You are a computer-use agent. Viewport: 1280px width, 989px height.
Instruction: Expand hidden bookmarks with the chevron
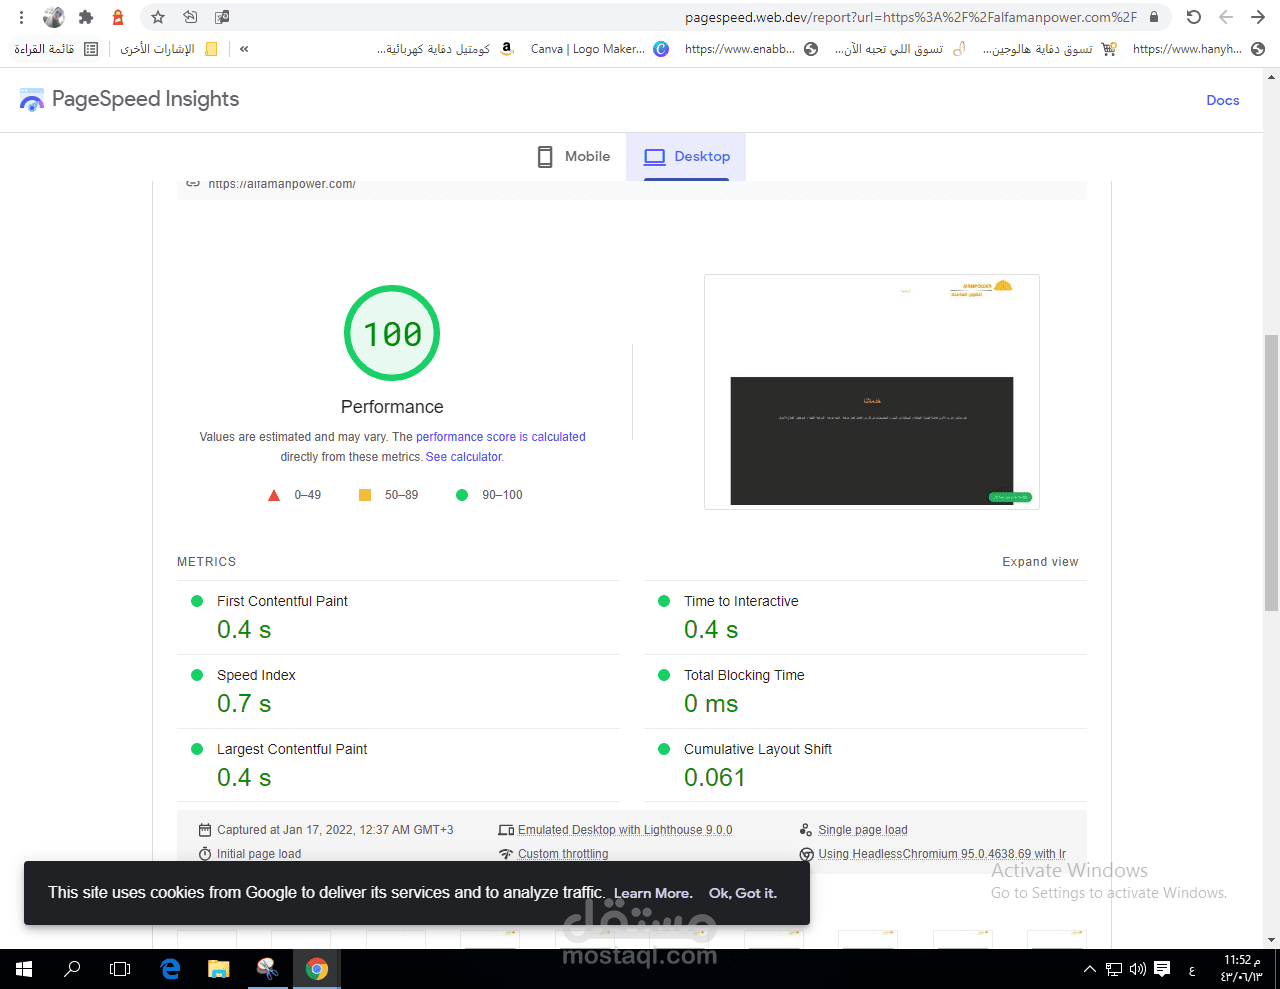[244, 48]
